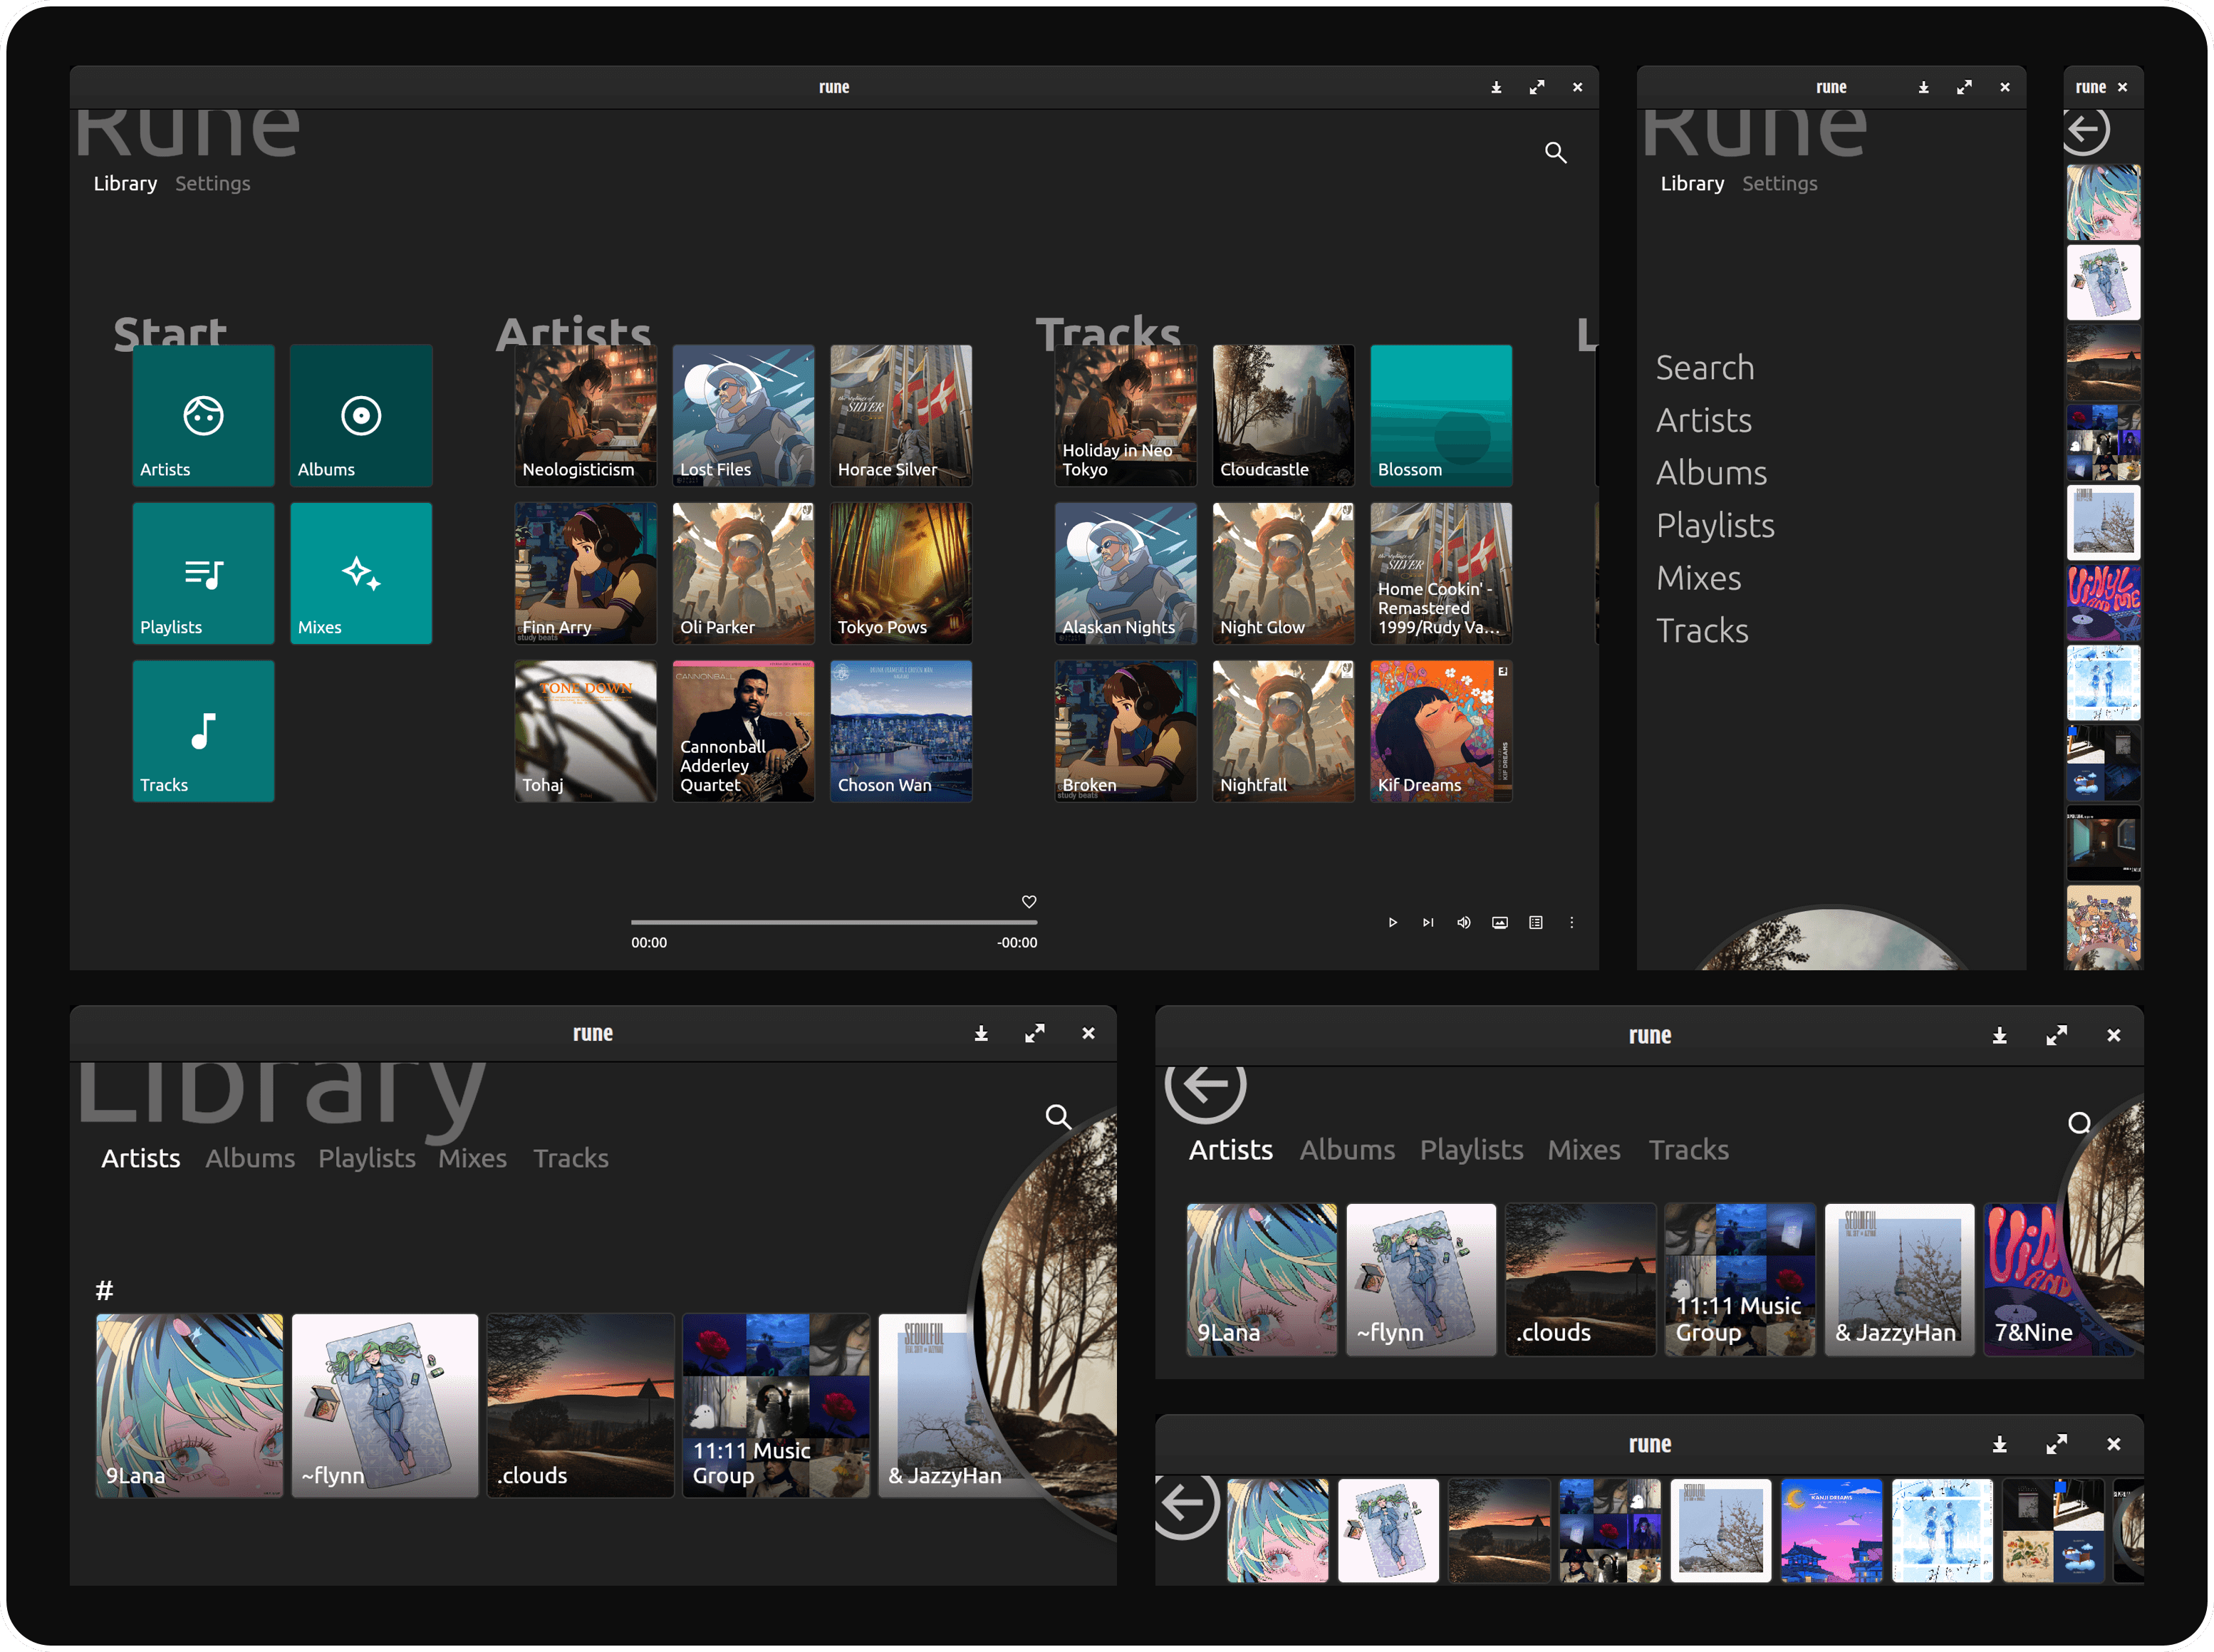The image size is (2214, 1652).
Task: Open the Mixes tile in Start
Action: 361,573
